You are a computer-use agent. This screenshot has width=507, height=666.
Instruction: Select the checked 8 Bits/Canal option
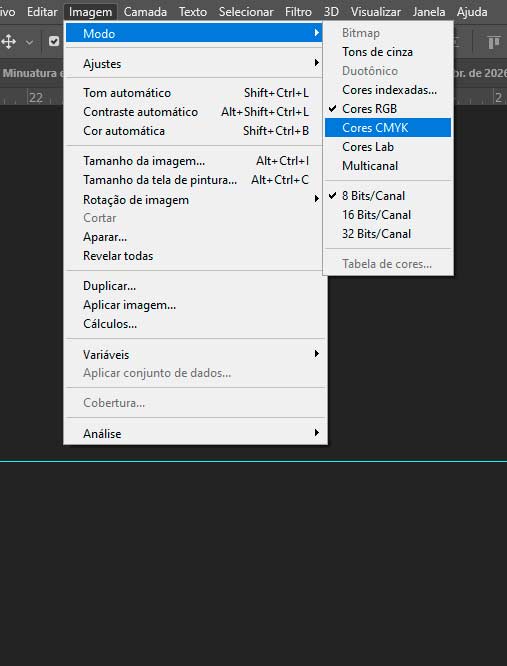coord(388,196)
